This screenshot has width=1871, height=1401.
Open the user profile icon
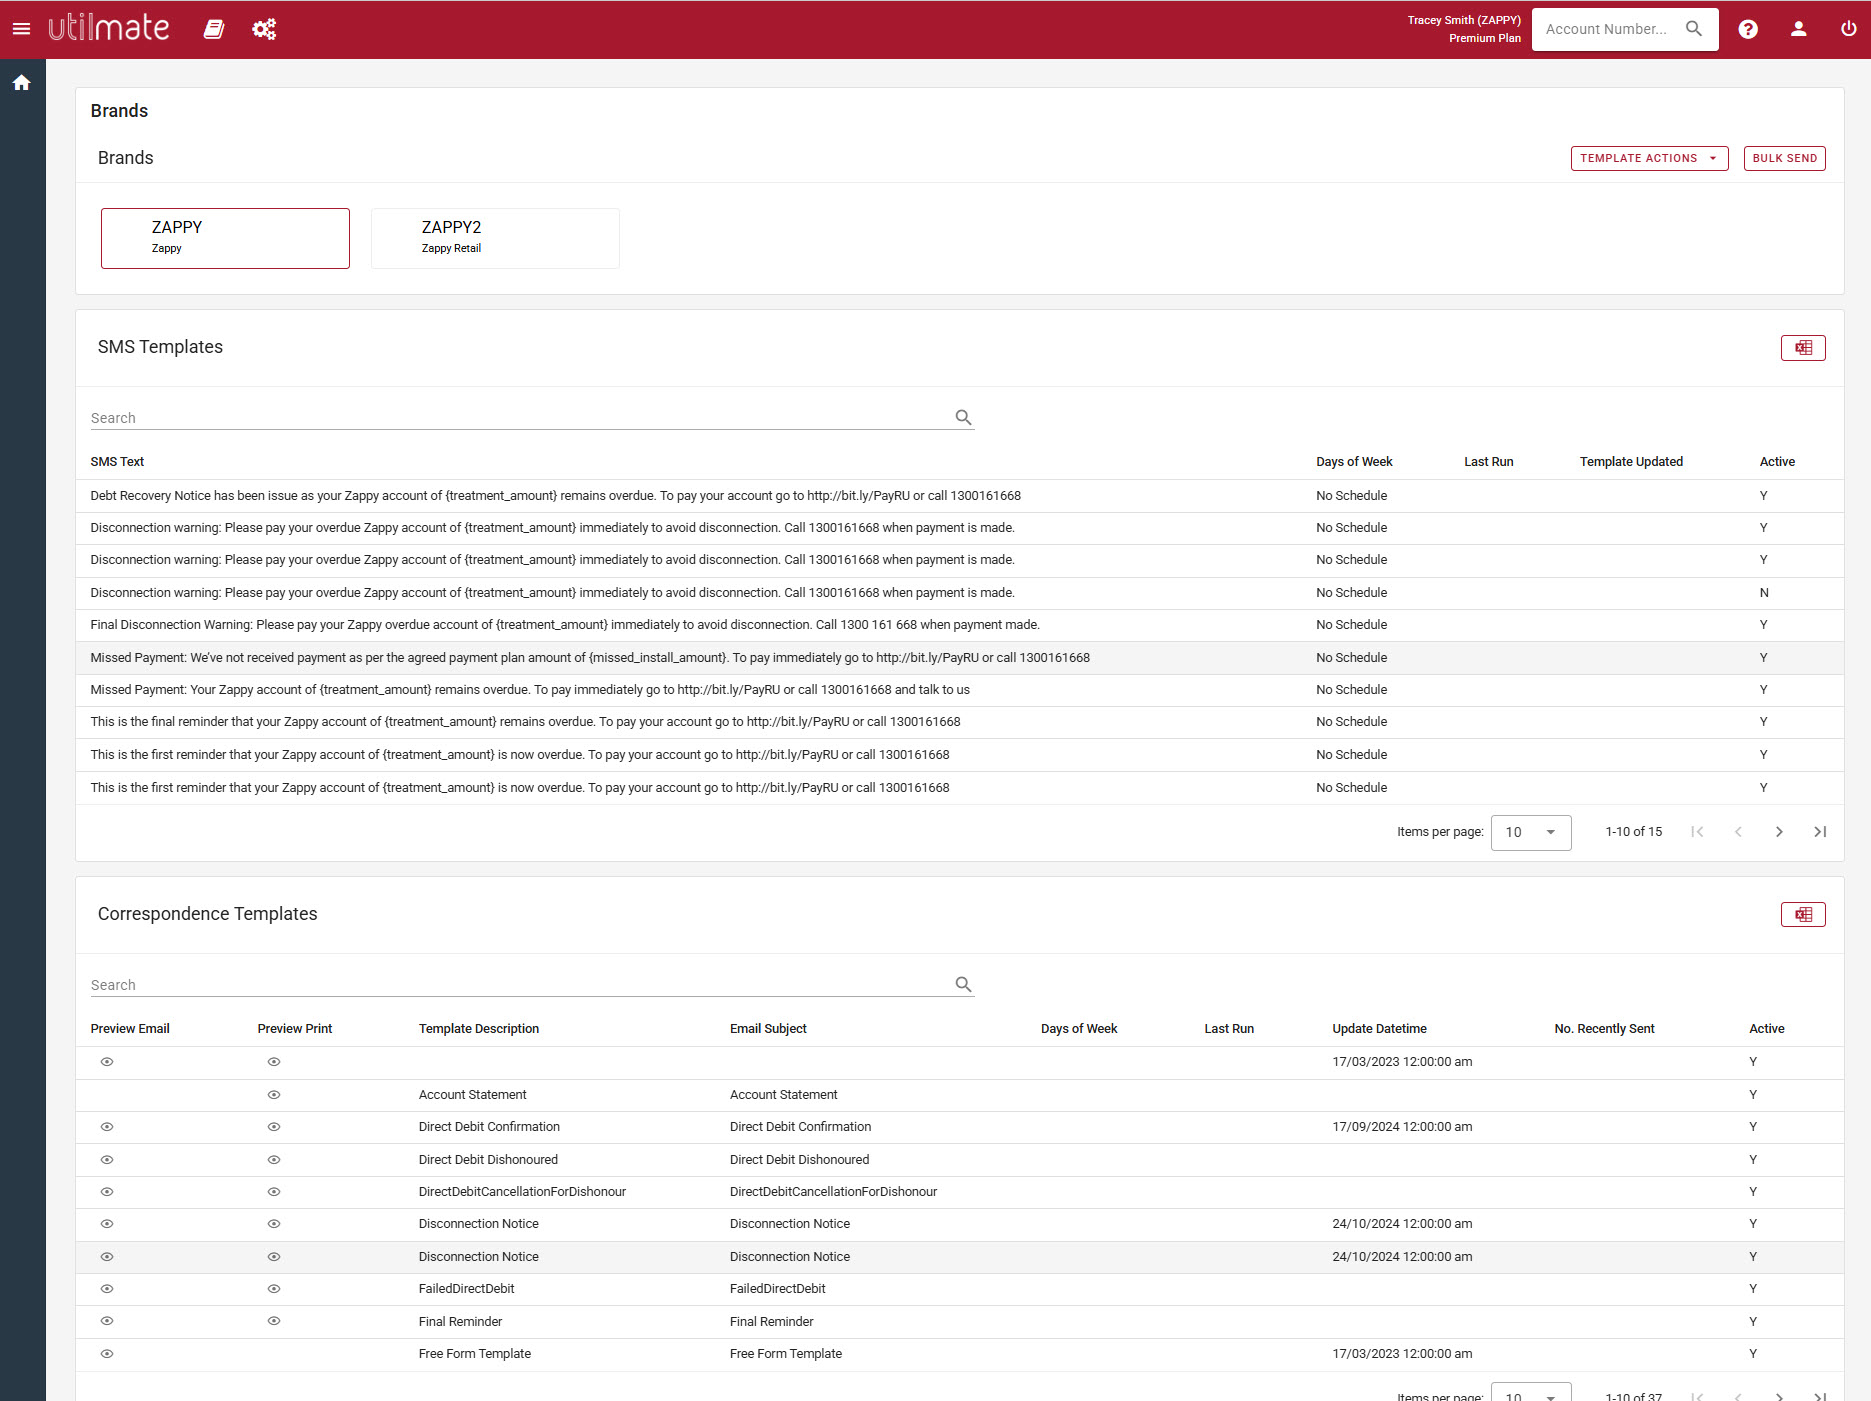[x=1798, y=29]
